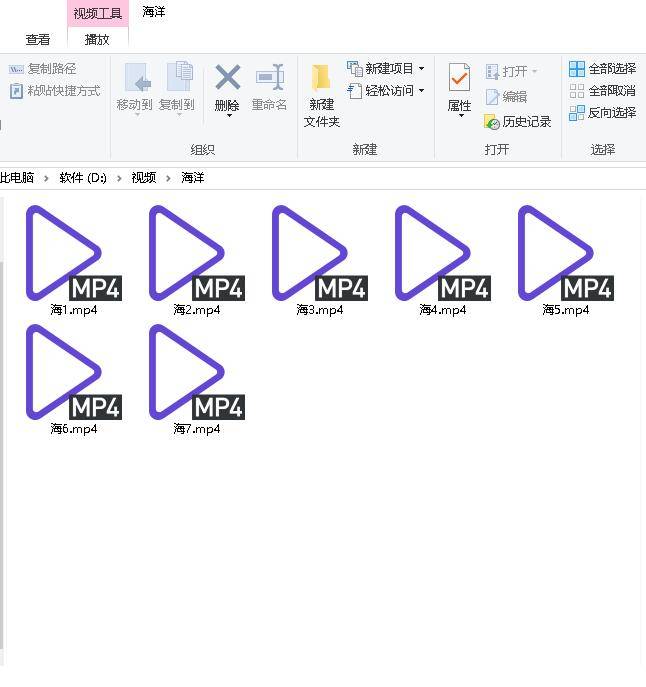Expand chevron after 软件 (D:) in address bar
The height and width of the screenshot is (687, 646).
[x=119, y=178]
